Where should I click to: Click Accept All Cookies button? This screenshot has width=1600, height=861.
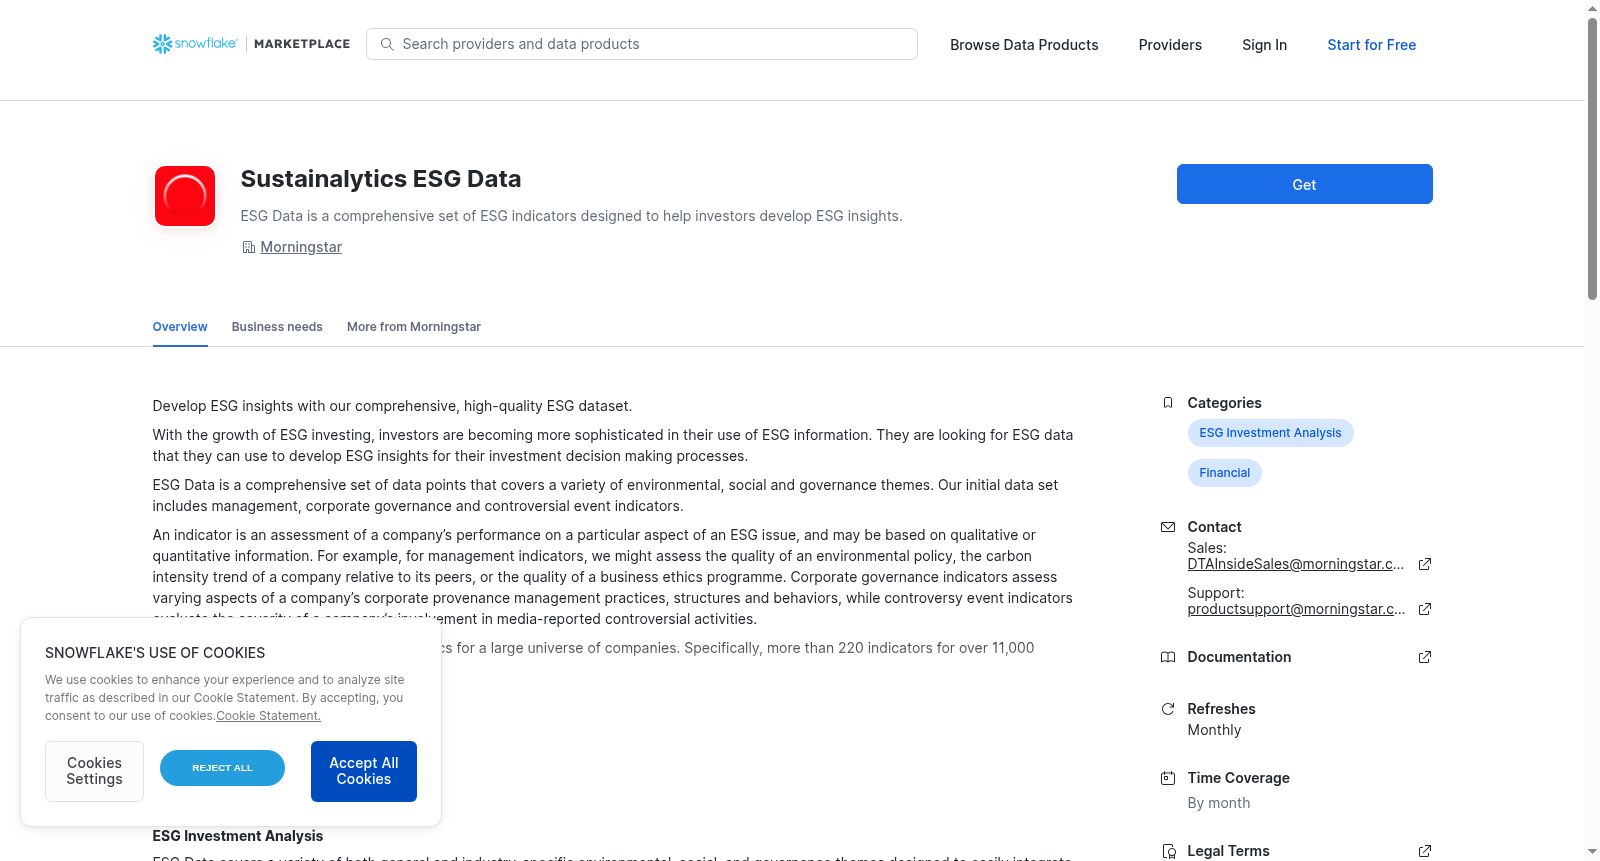[364, 771]
